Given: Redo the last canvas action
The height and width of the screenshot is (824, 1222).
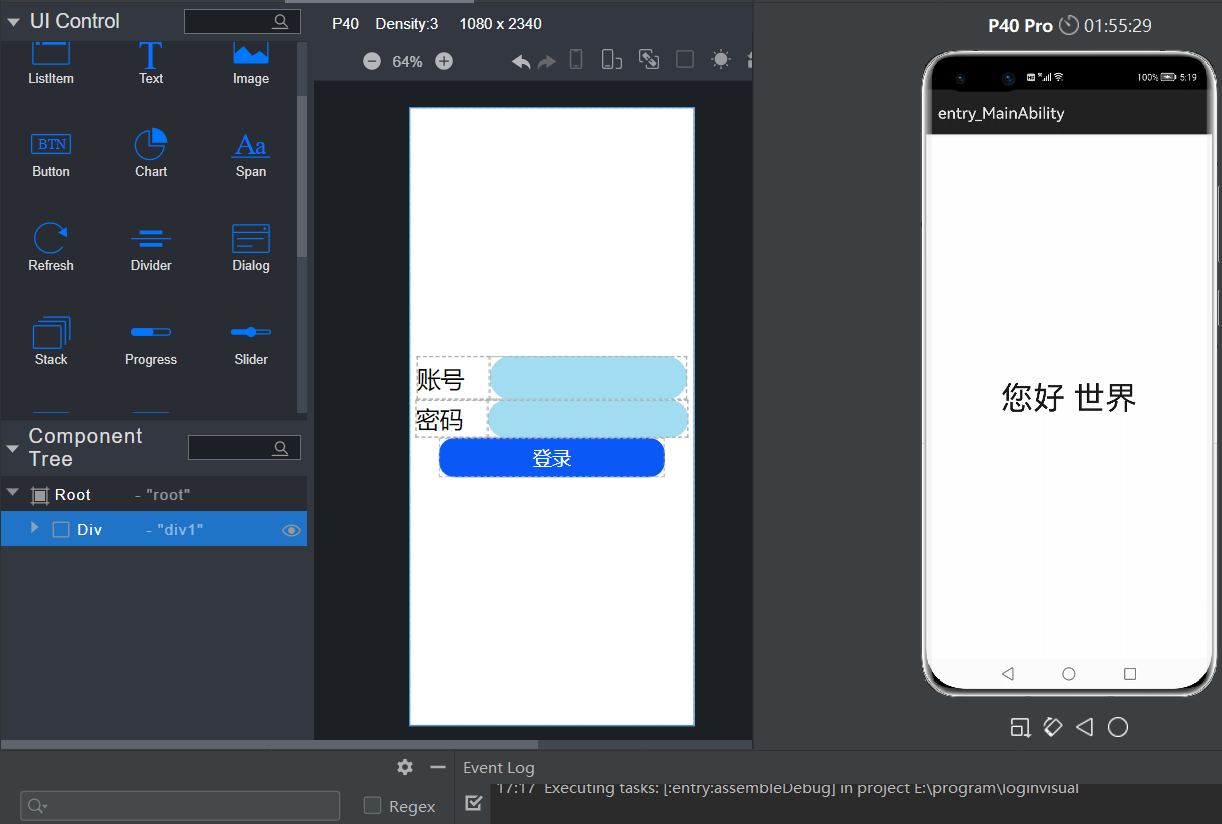Looking at the screenshot, I should tap(546, 61).
